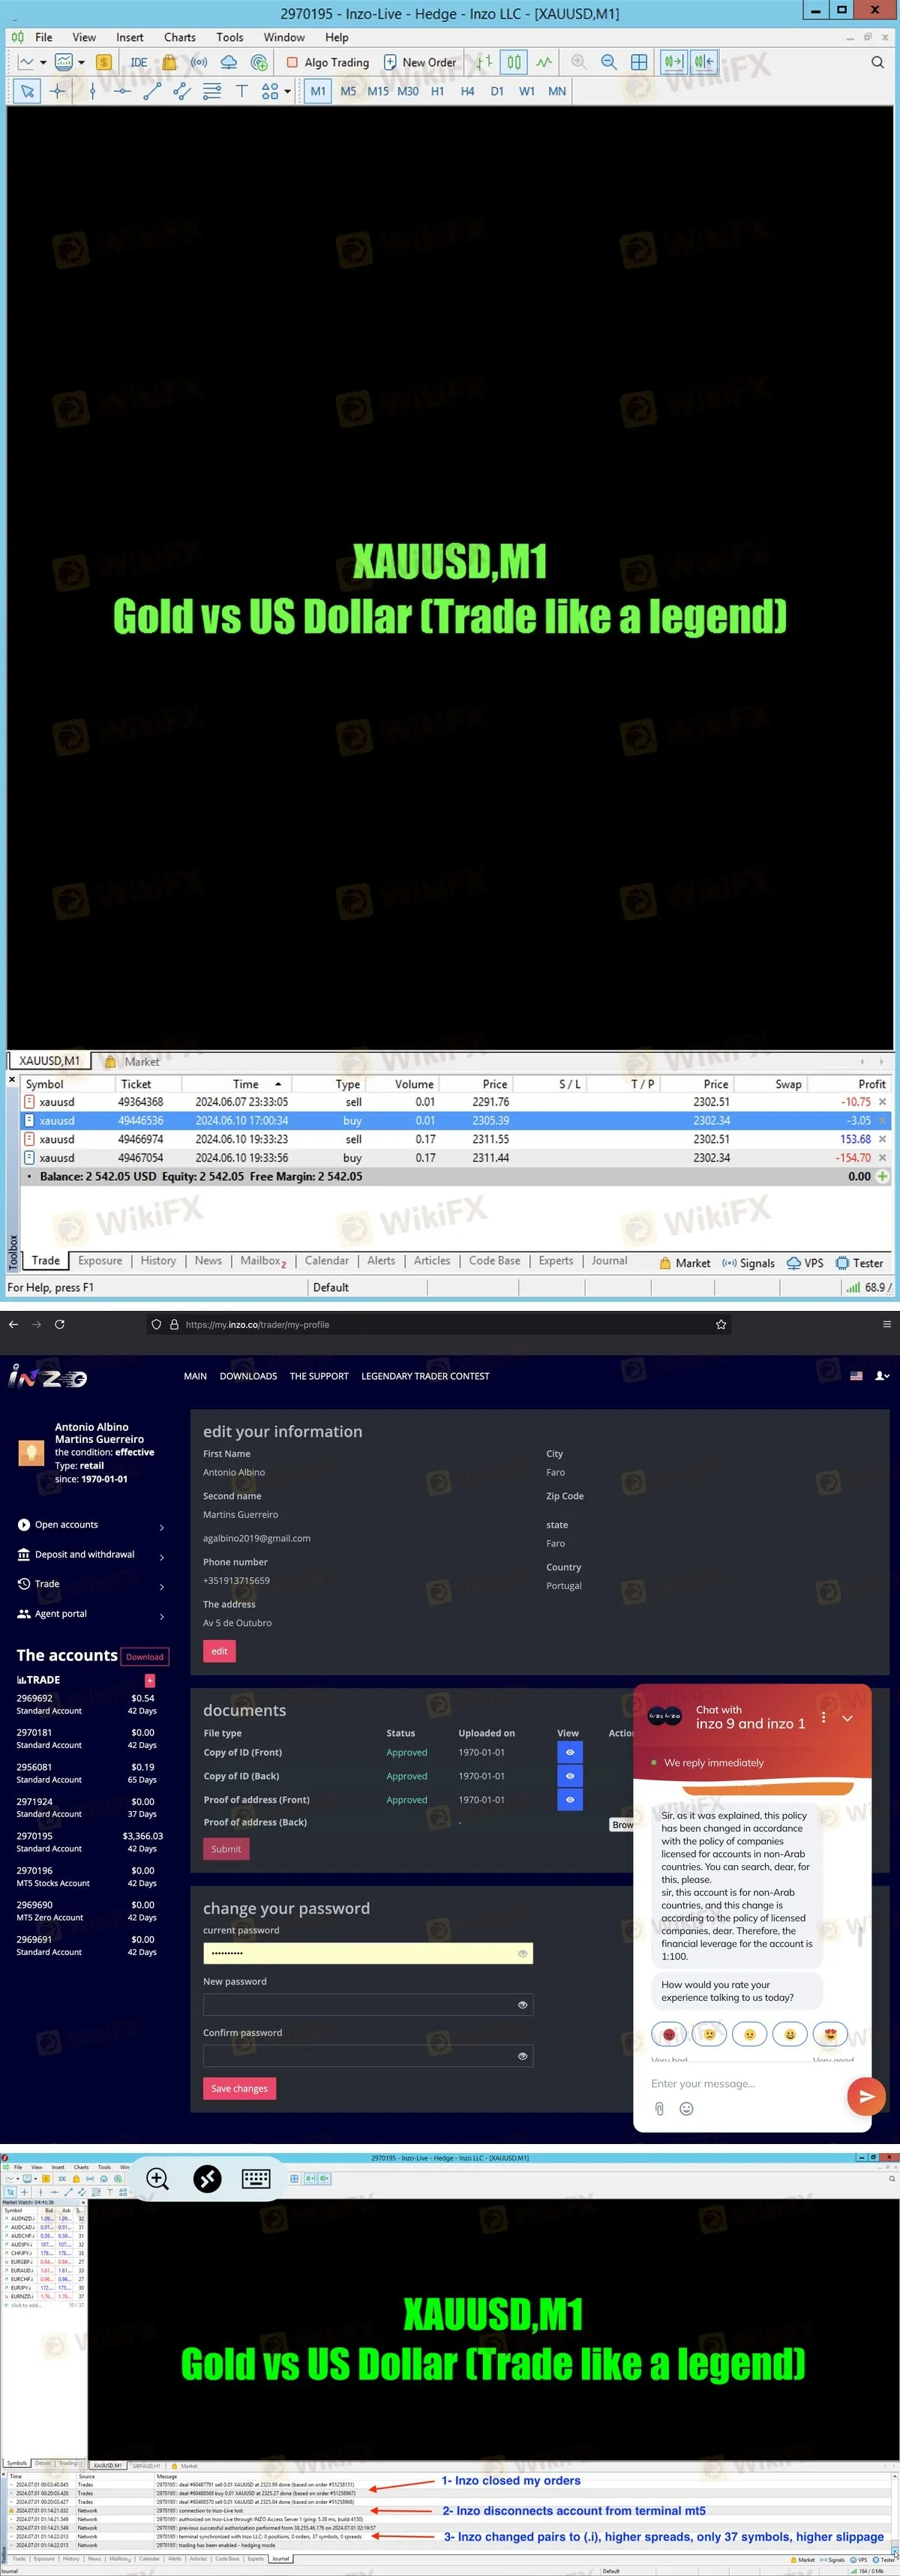Open the IDE MetaEditor button
Image resolution: width=900 pixels, height=2576 pixels.
(139, 62)
